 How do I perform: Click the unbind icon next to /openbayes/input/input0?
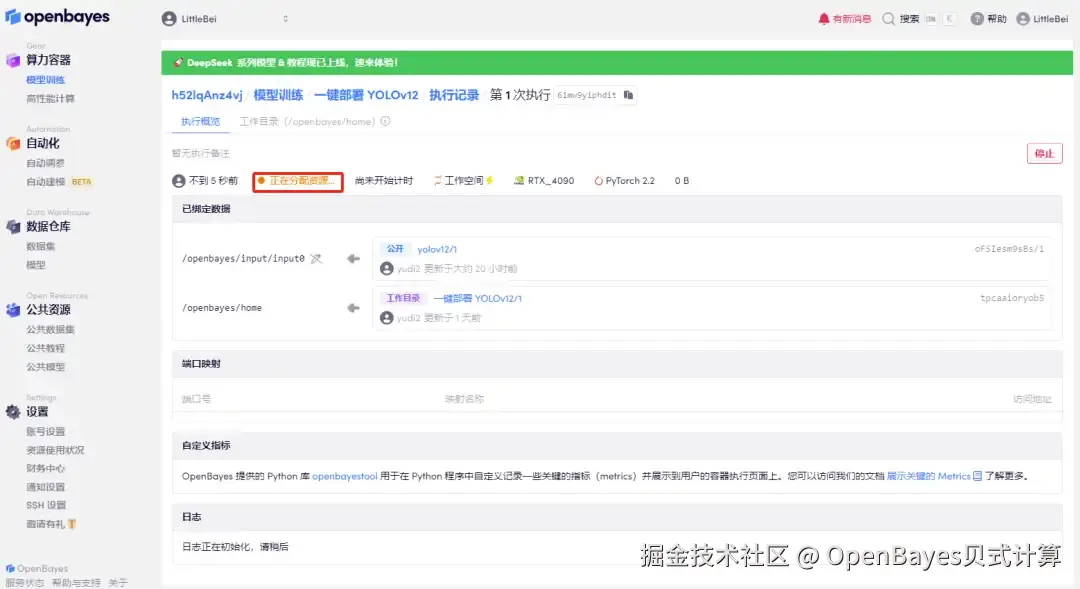[x=315, y=258]
